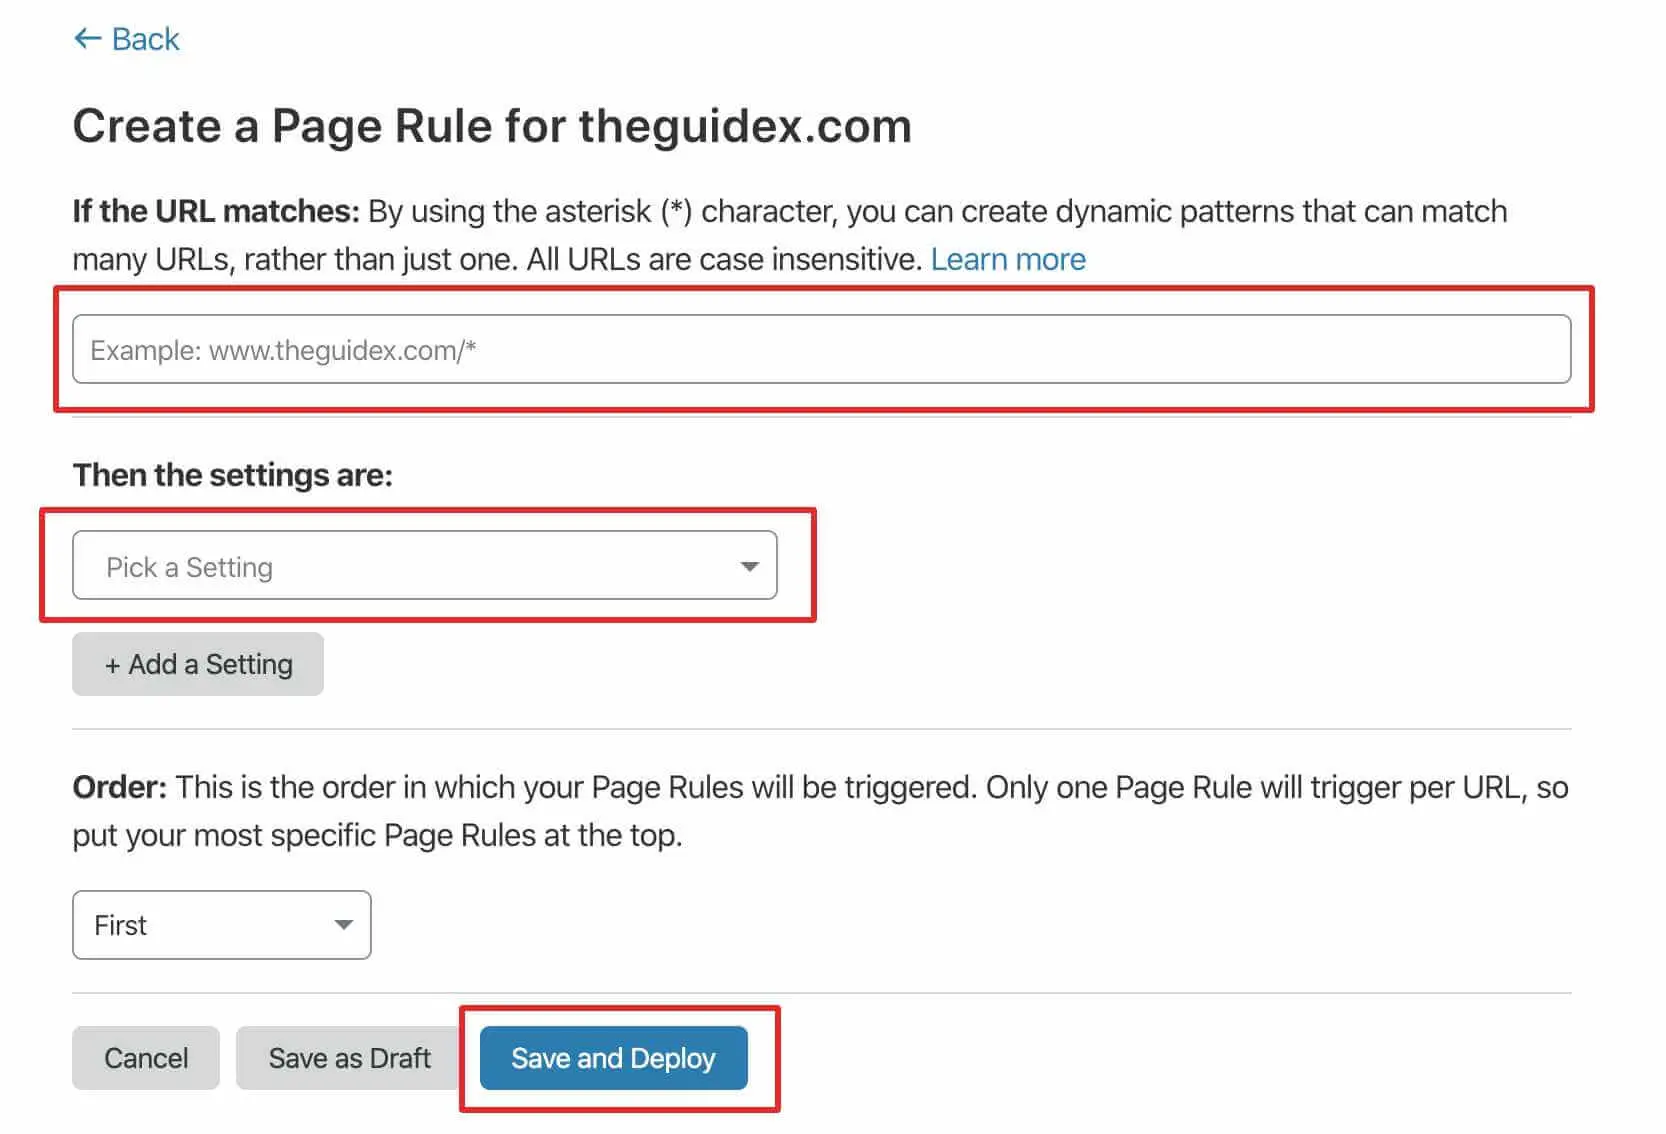The image size is (1666, 1134).
Task: Deploy the page rule via blue button
Action: tap(613, 1057)
